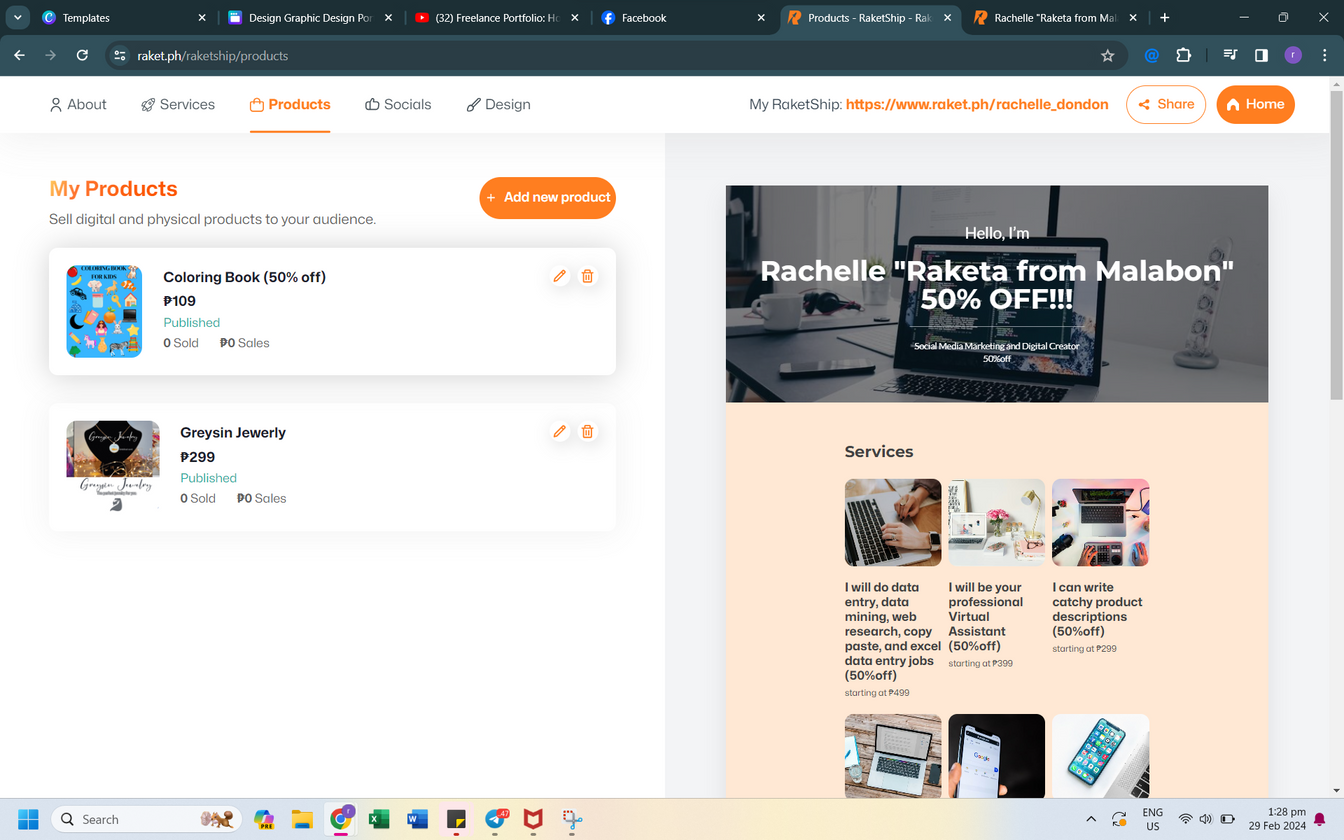
Task: Open McAfee from taskbar
Action: click(x=534, y=819)
